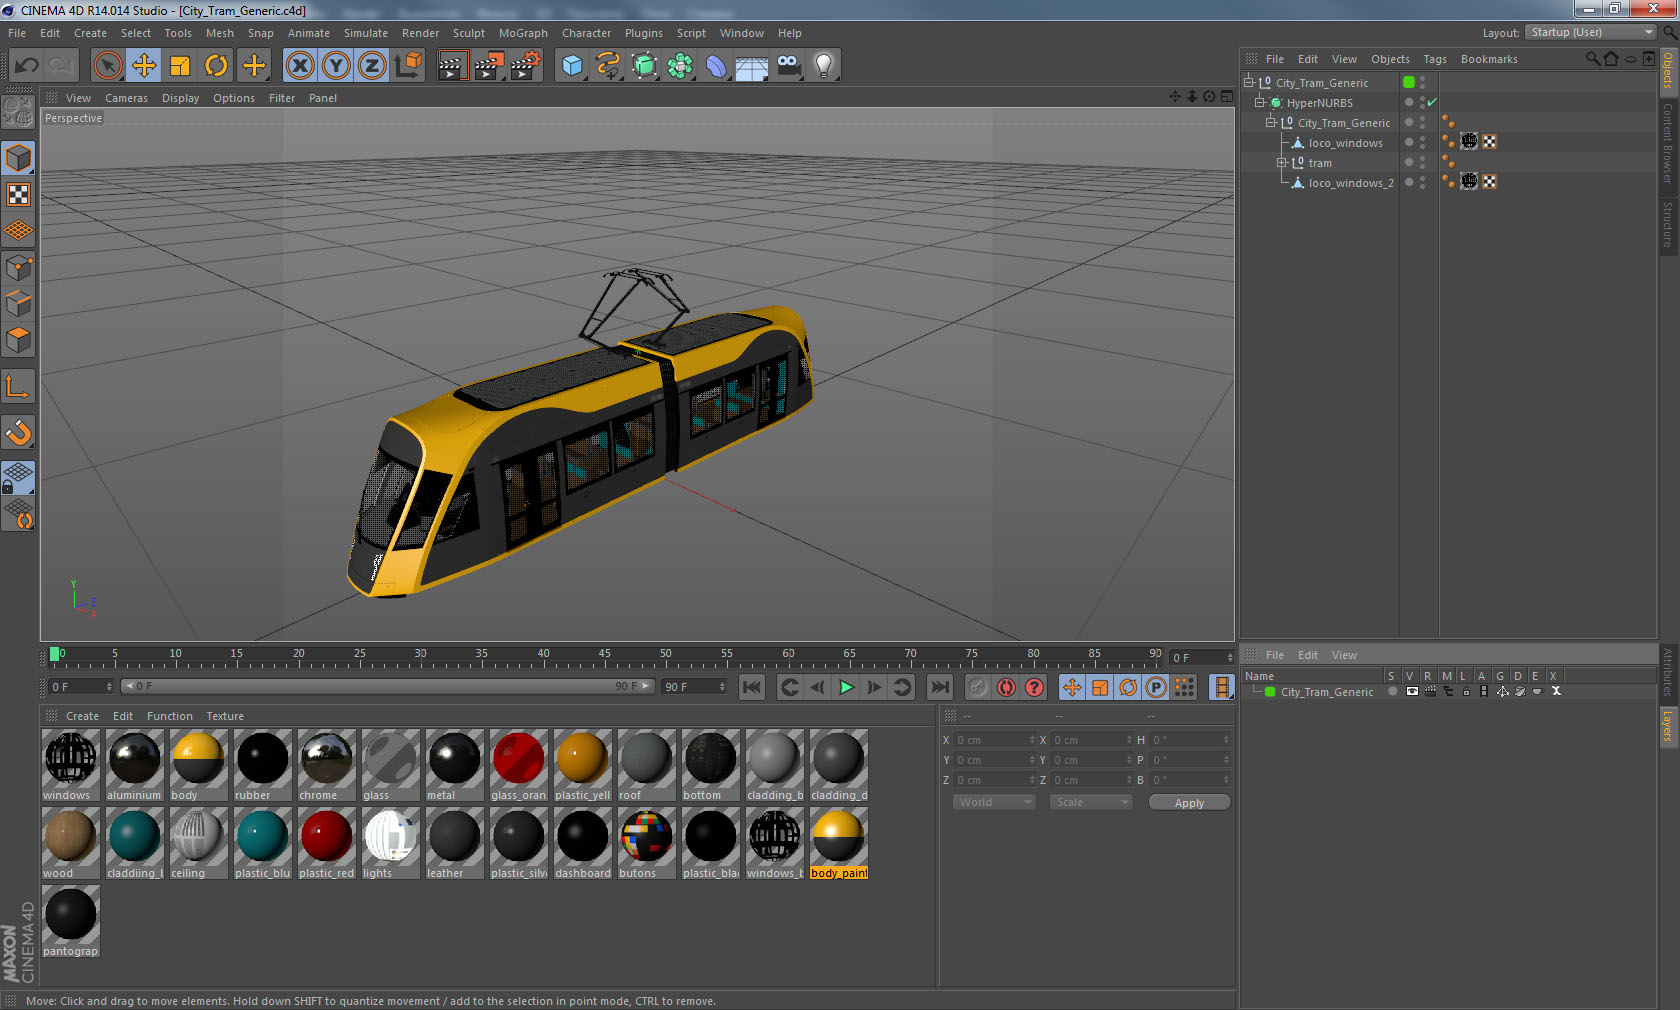Open the Scale mode dropdown
1680x1010 pixels.
tap(1091, 802)
